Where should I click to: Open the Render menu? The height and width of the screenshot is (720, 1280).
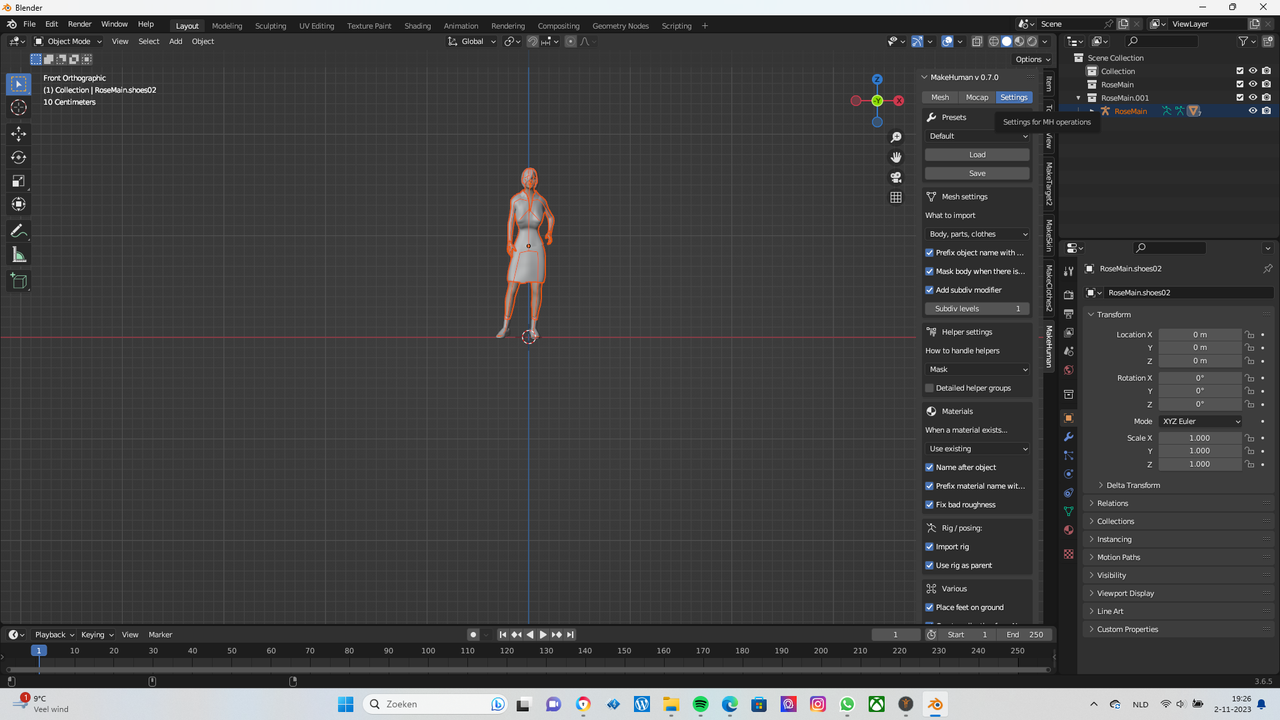pyautogui.click(x=80, y=24)
